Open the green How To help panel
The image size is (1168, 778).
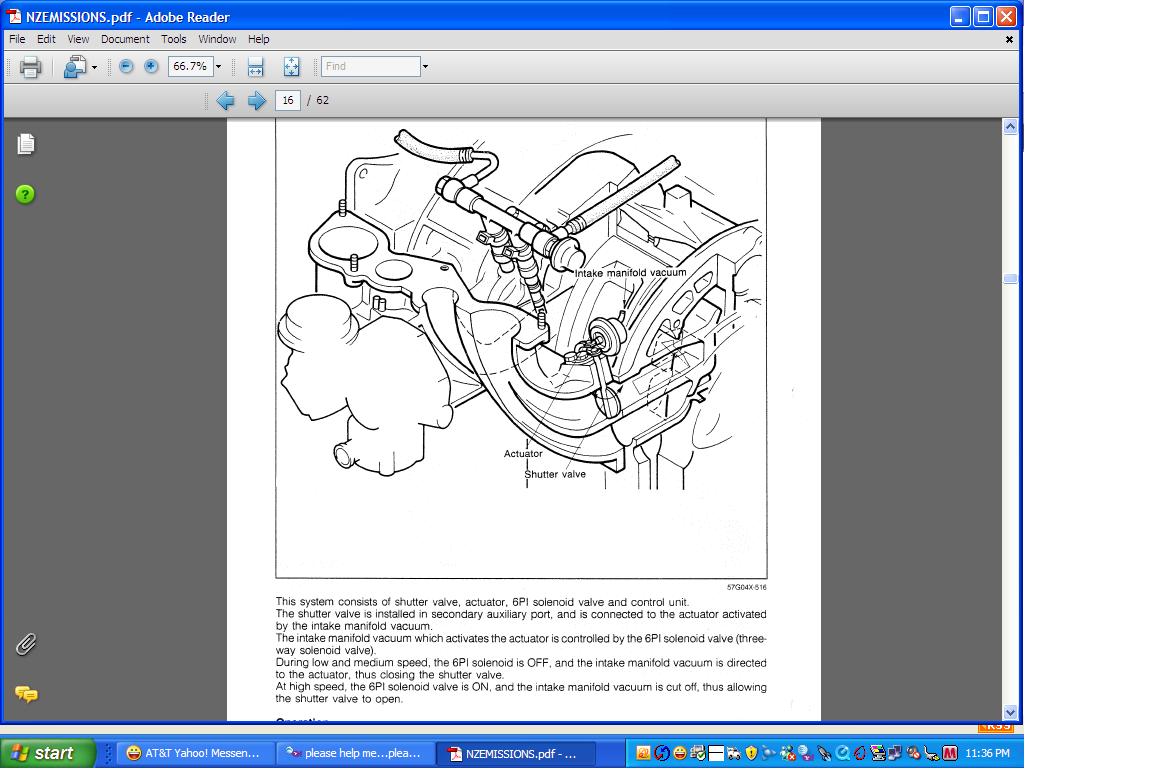pos(26,194)
